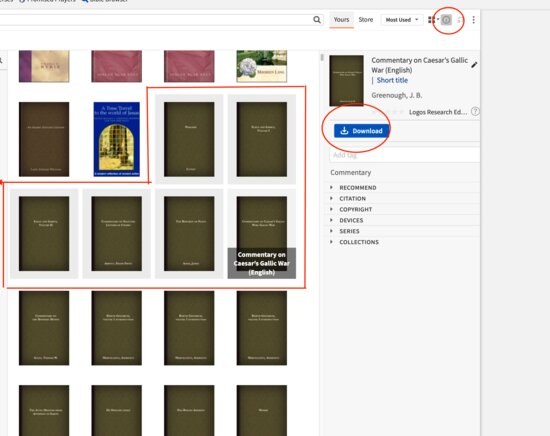The width and height of the screenshot is (550, 436).
Task: Open the Most Used sort dropdown
Action: click(x=402, y=20)
